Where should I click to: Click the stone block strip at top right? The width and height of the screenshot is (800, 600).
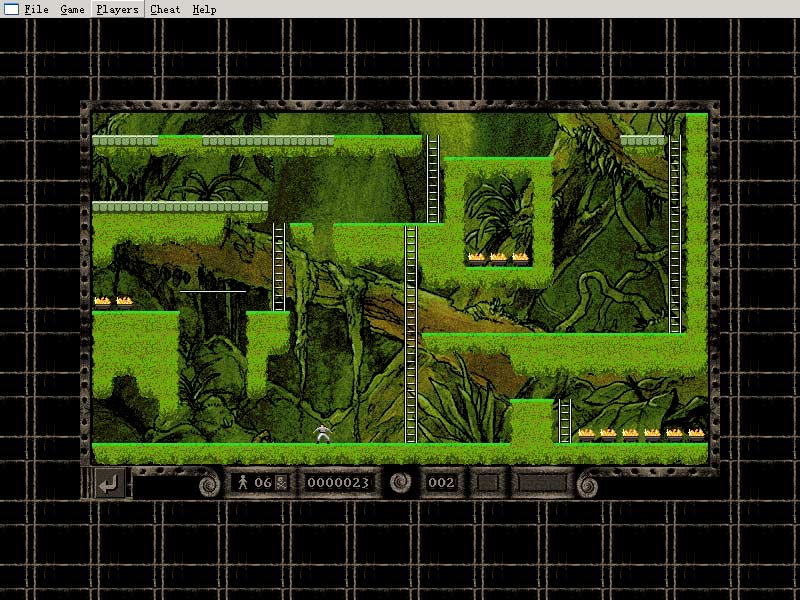tap(642, 141)
